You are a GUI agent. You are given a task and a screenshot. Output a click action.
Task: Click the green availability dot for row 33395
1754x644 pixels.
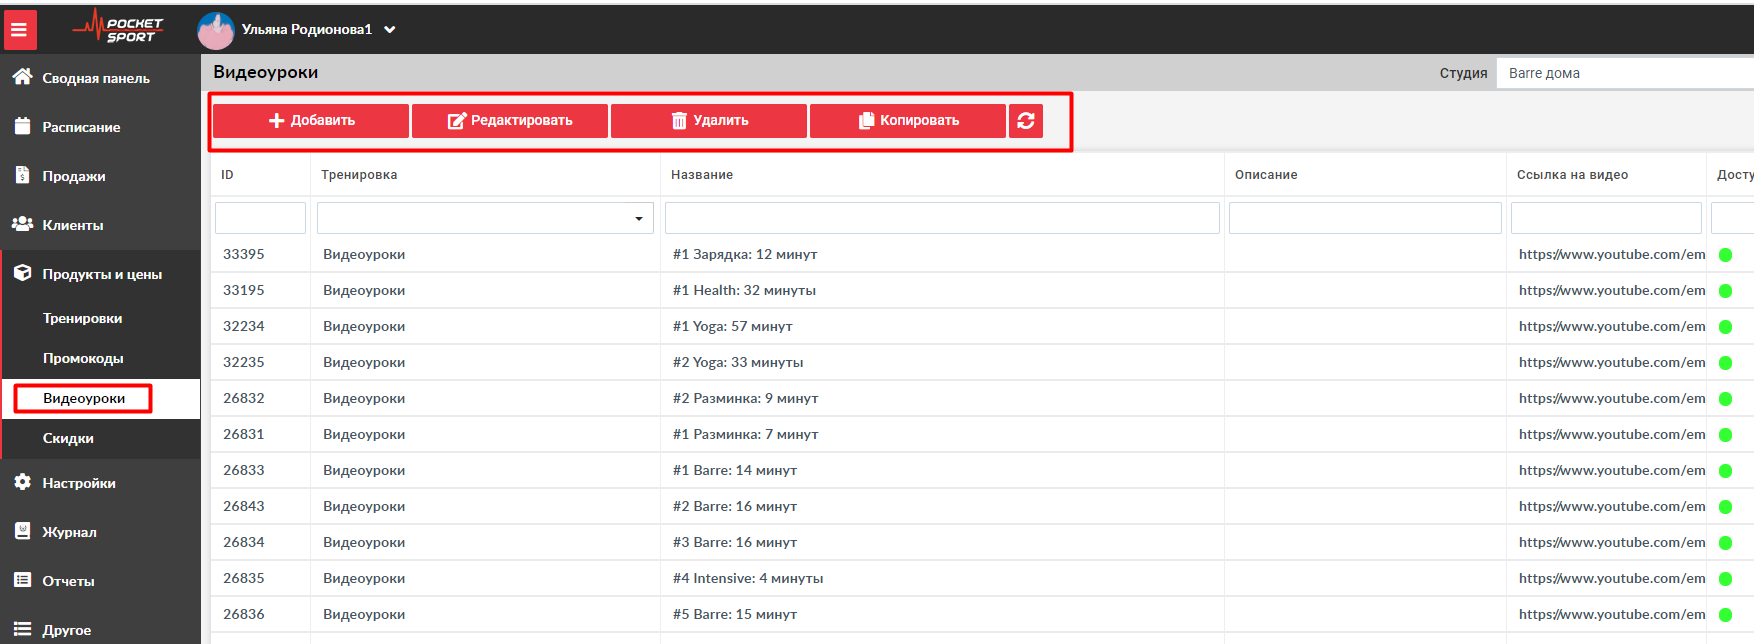coord(1725,255)
